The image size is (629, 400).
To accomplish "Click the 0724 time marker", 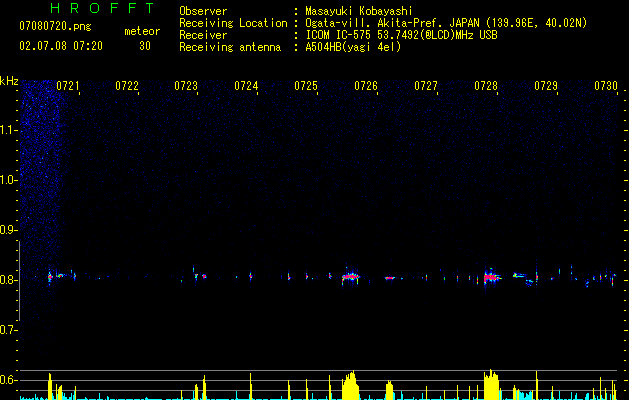I will click(x=246, y=86).
